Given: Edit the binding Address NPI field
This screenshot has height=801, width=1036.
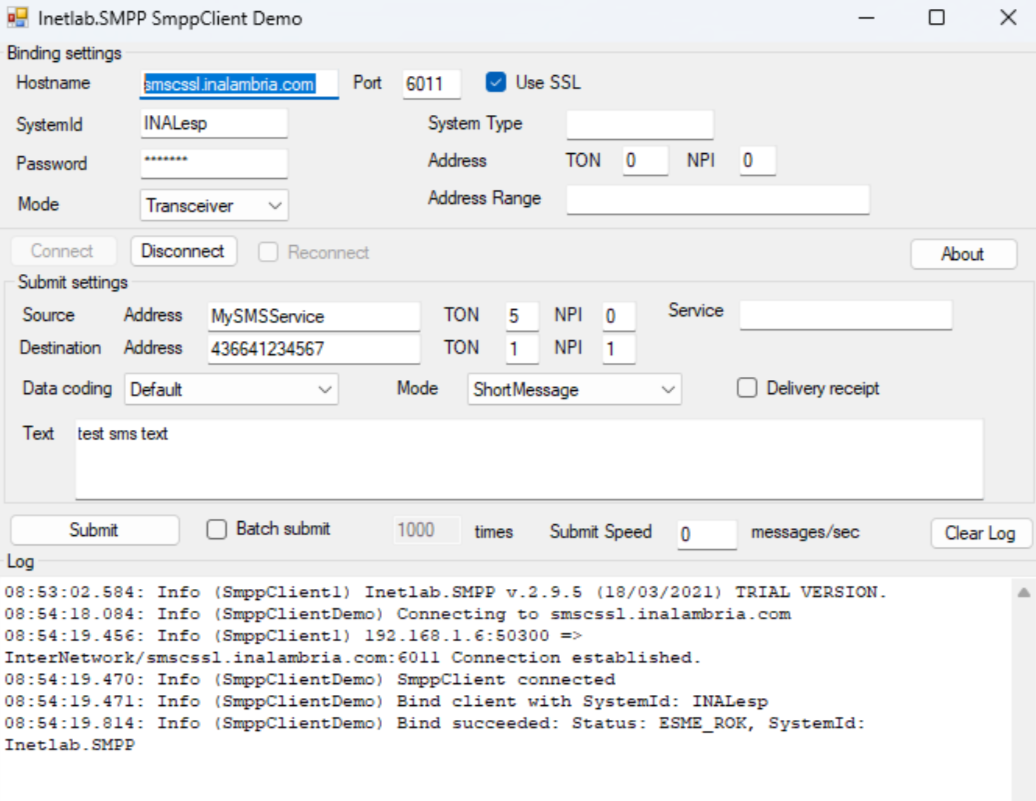Looking at the screenshot, I should (757, 161).
